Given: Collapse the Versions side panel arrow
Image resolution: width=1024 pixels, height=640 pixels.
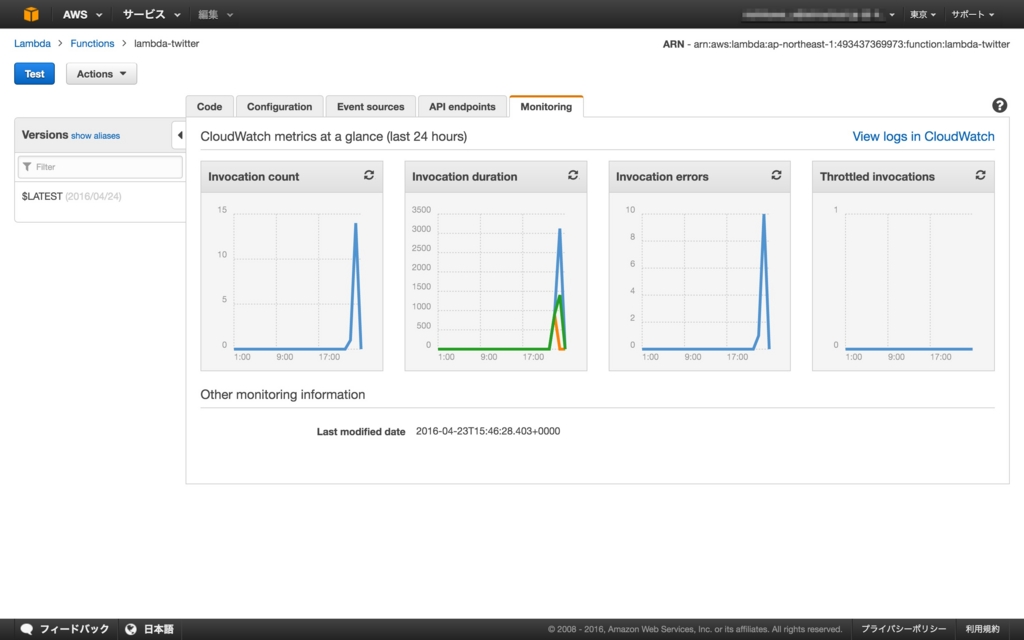Looking at the screenshot, I should pyautogui.click(x=179, y=135).
